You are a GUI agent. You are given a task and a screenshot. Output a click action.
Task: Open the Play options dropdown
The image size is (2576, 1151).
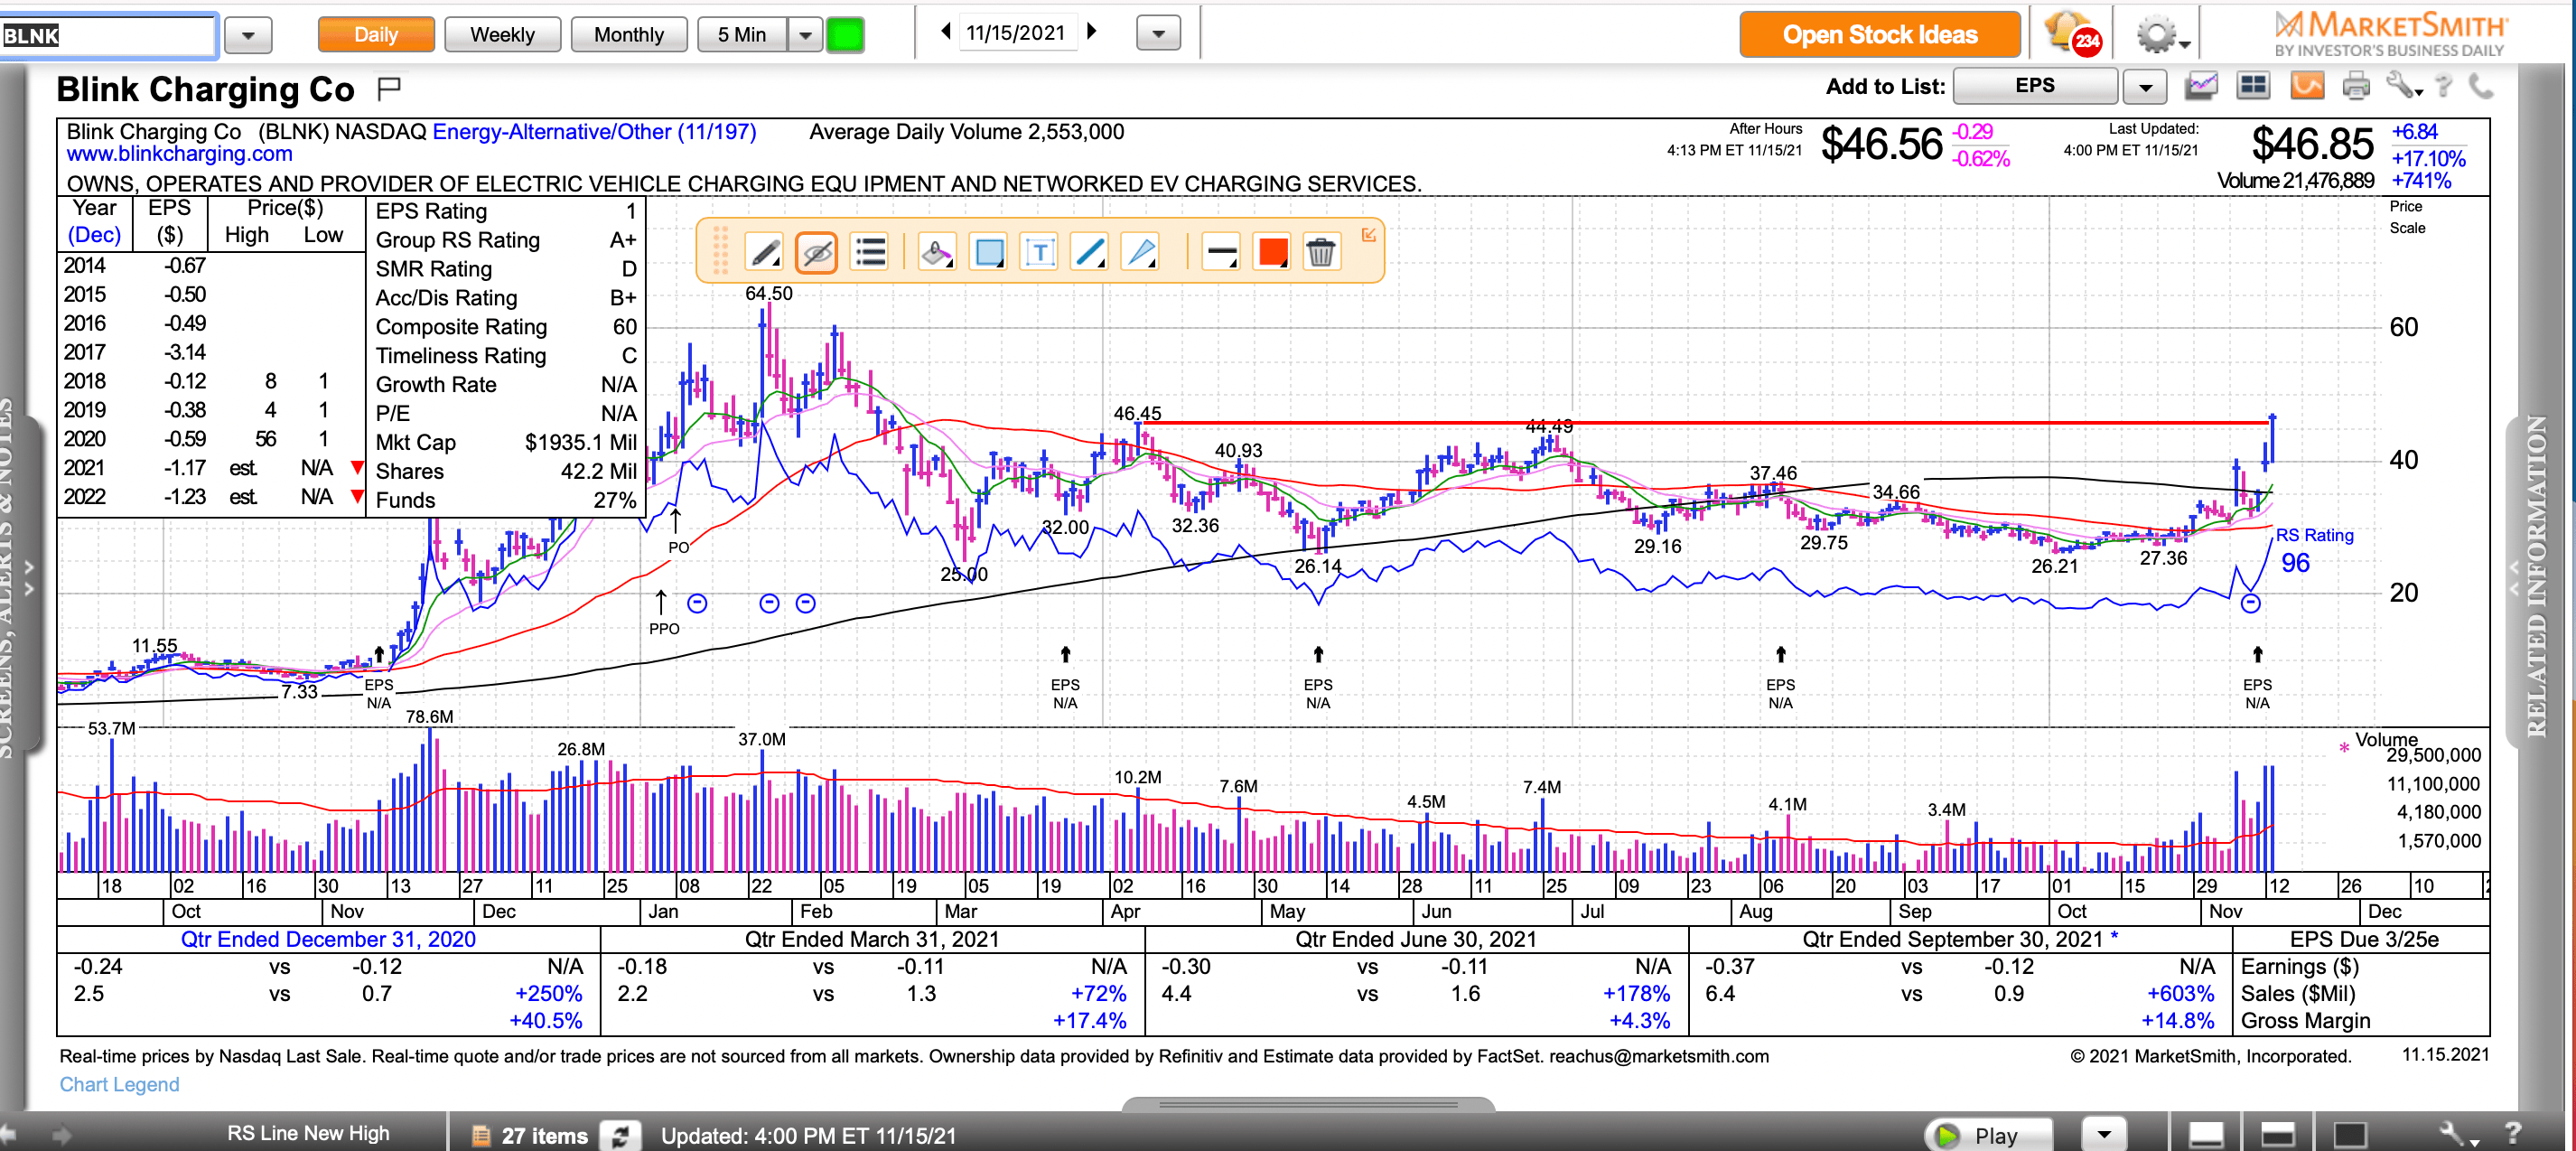2104,1135
